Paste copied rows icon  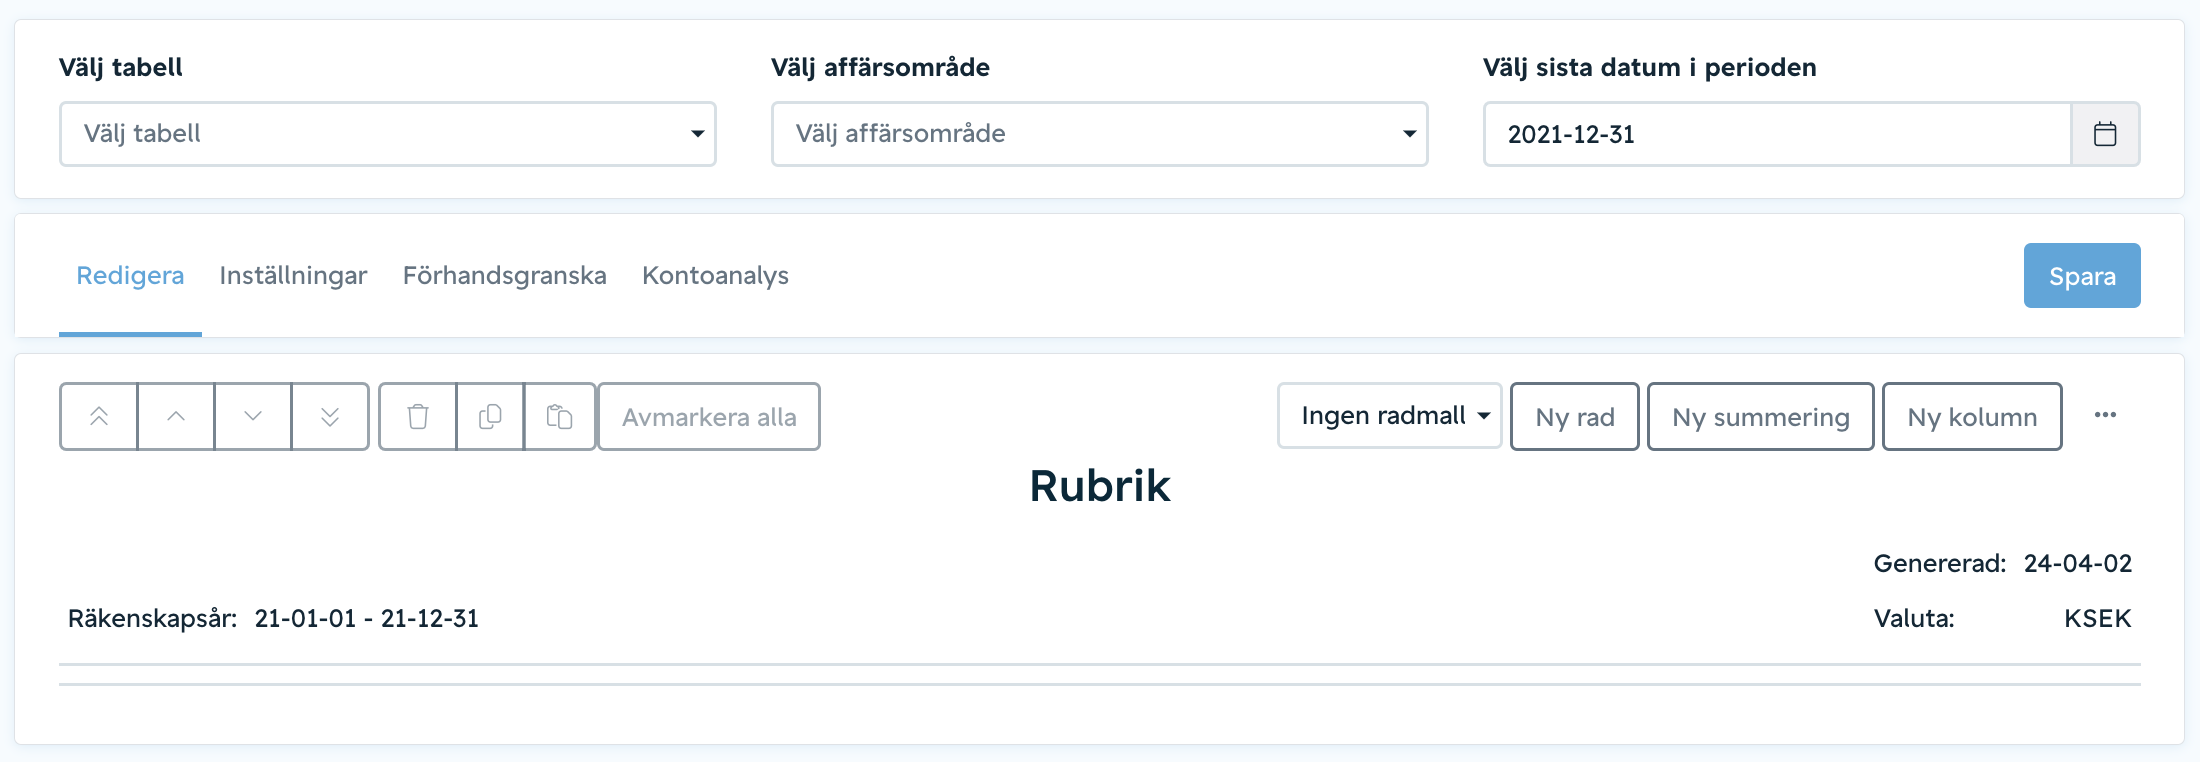coord(560,417)
